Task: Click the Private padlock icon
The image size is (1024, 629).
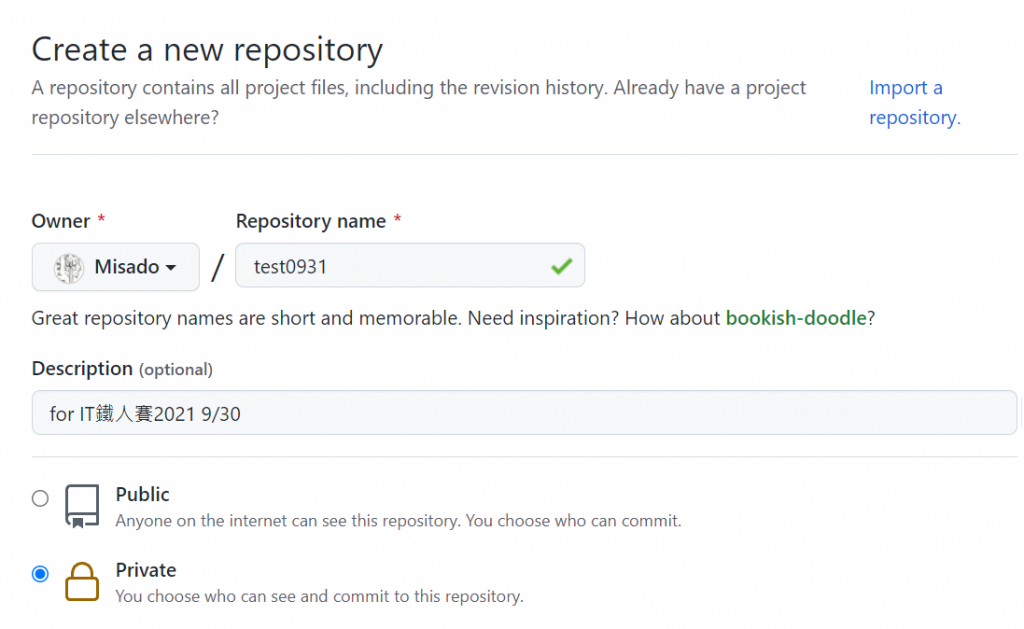Action: (x=82, y=582)
